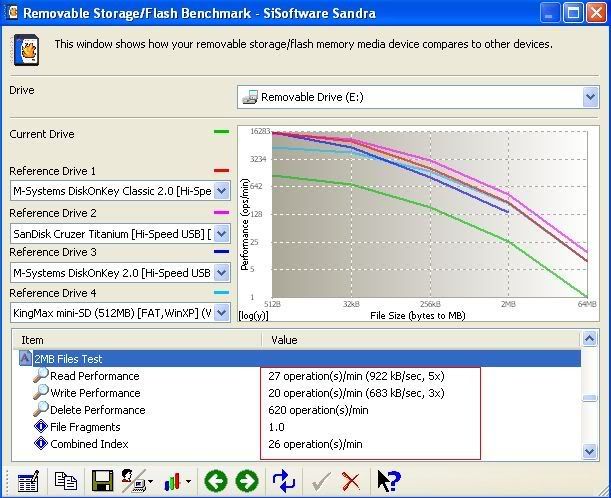Image resolution: width=611 pixels, height=498 pixels.
Task: Click the results list scrollbar down arrow
Action: pyautogui.click(x=590, y=451)
